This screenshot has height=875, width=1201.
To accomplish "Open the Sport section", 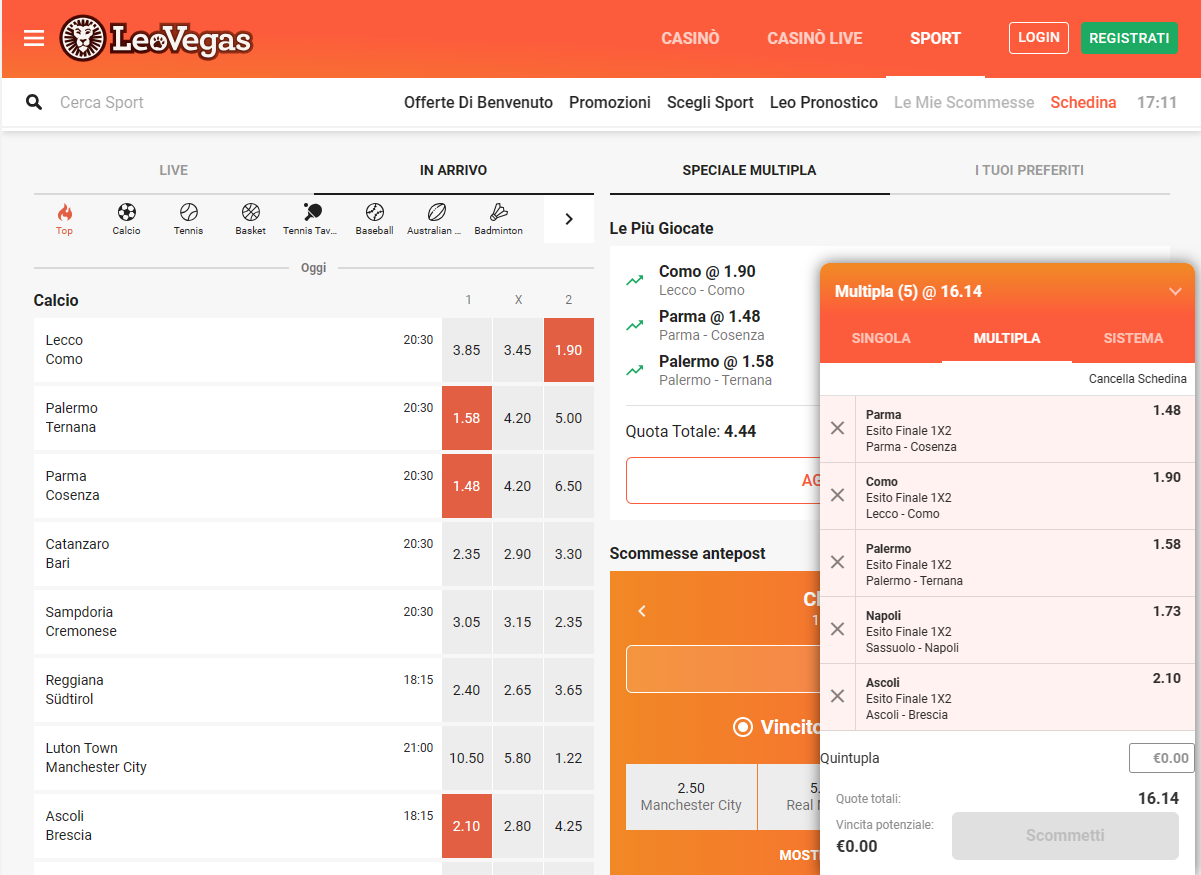I will point(935,38).
